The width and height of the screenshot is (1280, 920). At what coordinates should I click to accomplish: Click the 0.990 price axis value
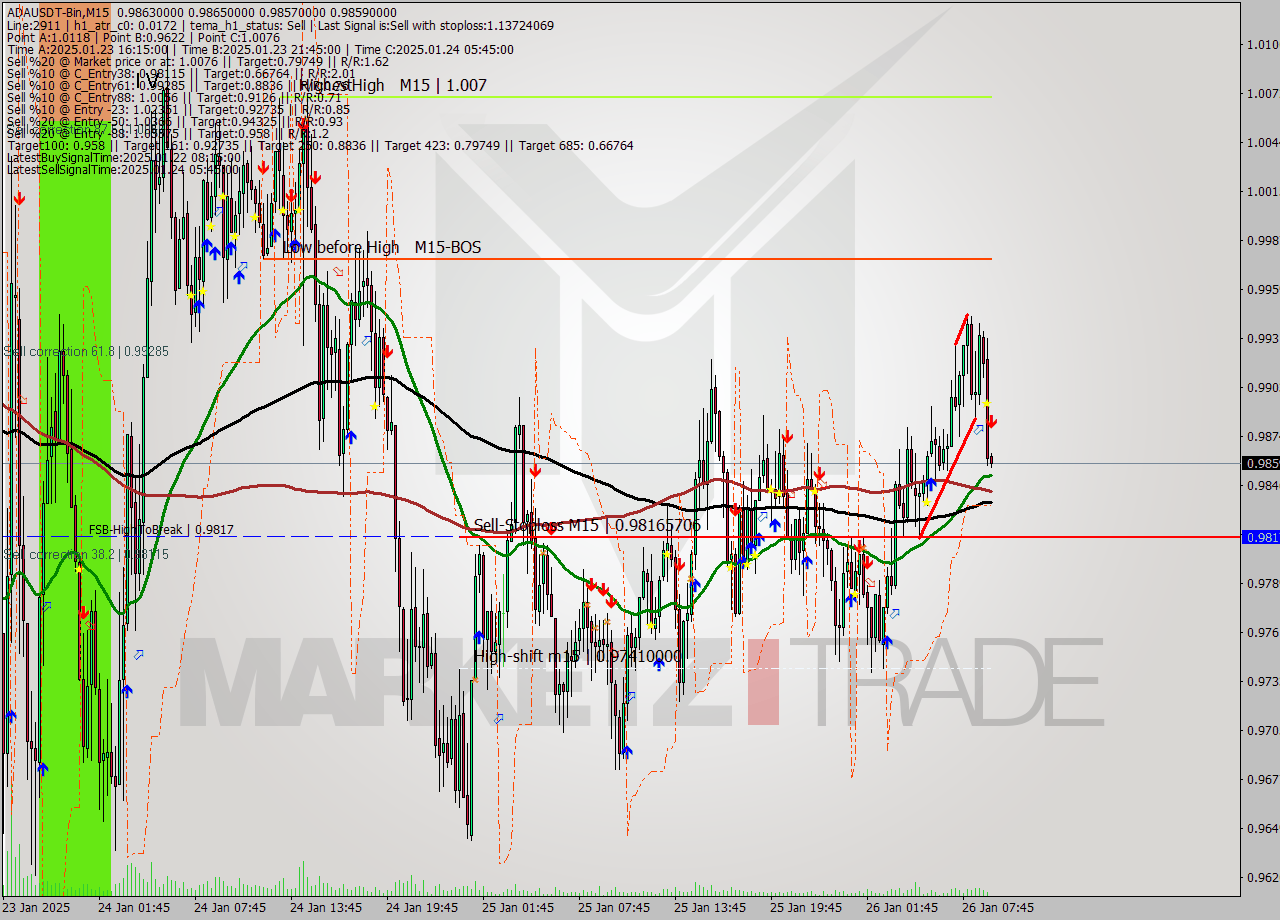point(1262,387)
